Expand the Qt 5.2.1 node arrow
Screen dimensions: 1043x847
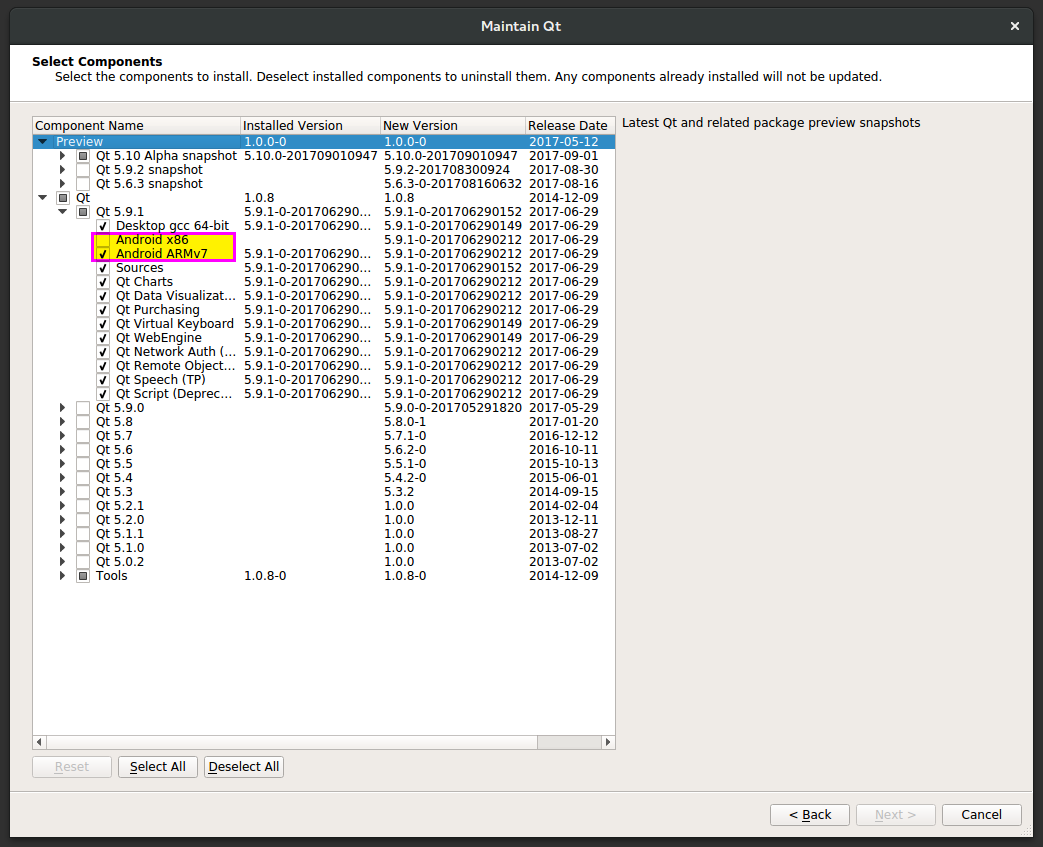(x=63, y=506)
